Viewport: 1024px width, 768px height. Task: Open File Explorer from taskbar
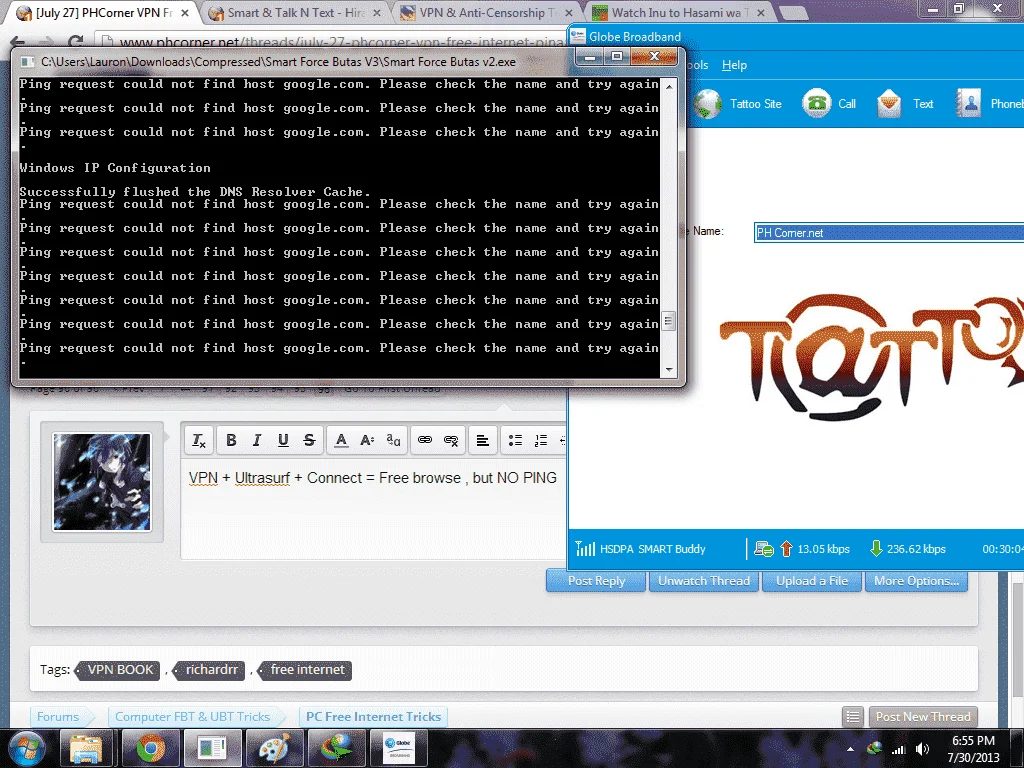click(85, 748)
